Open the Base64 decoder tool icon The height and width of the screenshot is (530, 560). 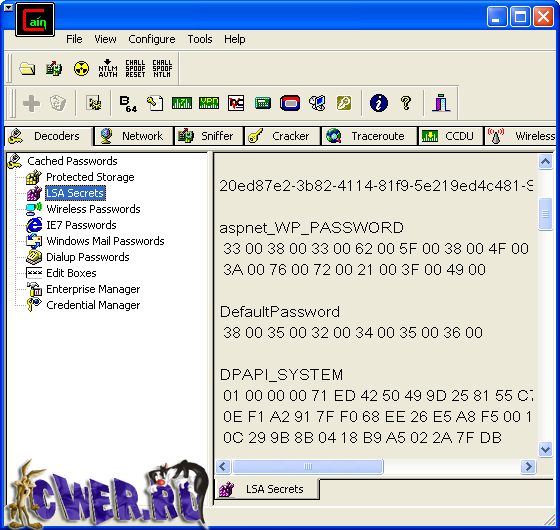pos(128,104)
